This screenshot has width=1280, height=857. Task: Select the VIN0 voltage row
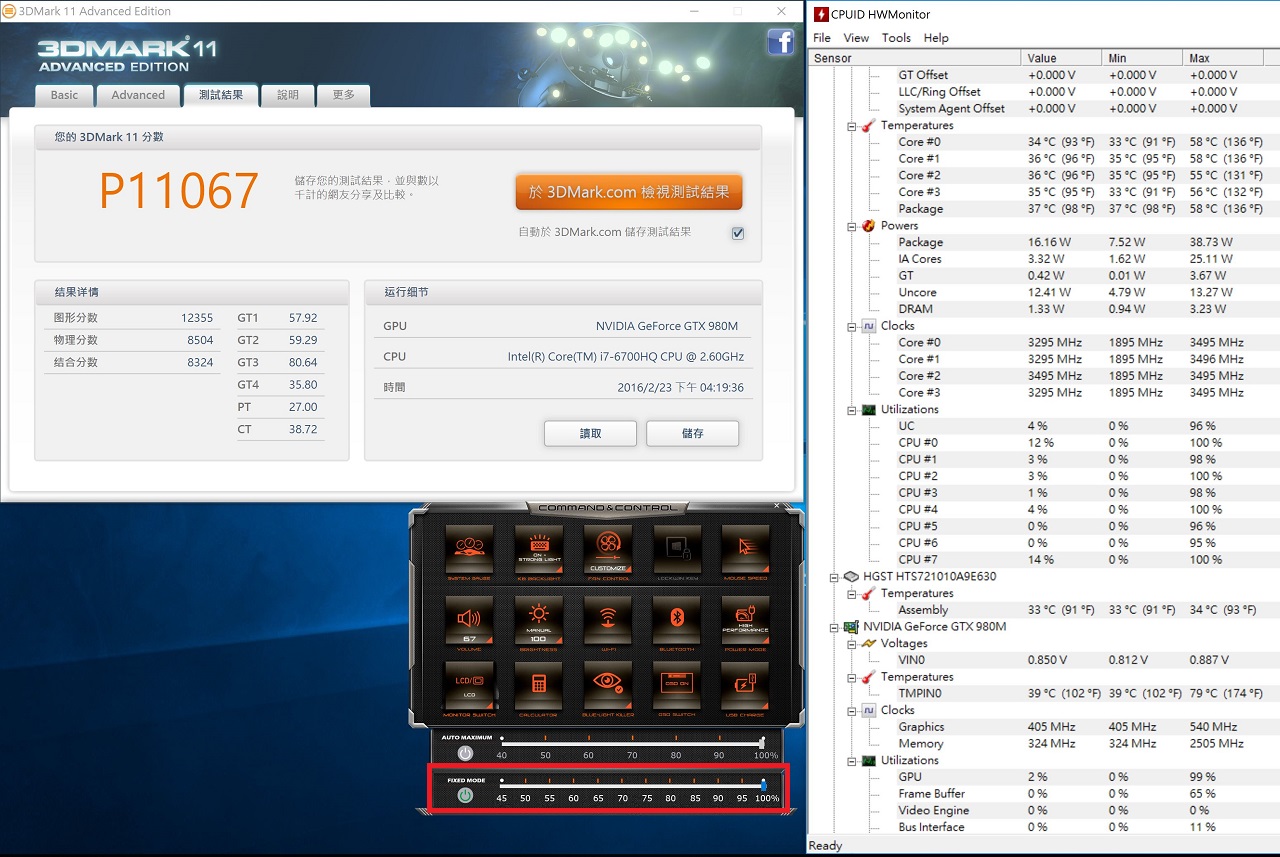point(1043,660)
